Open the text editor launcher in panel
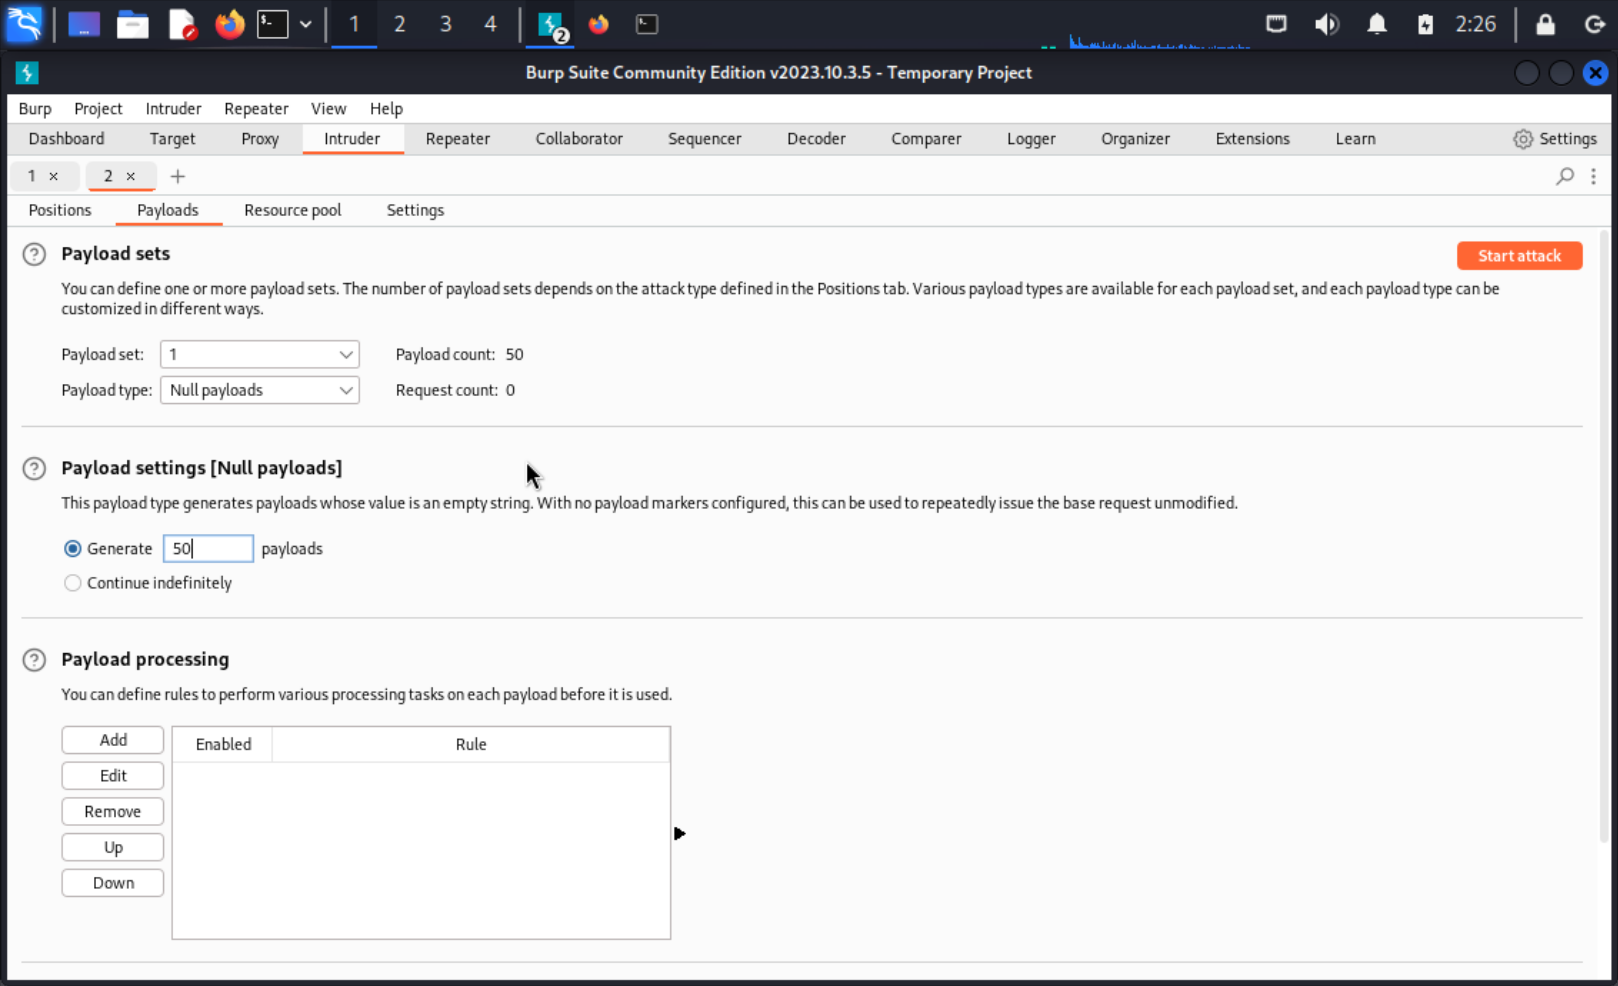1618x986 pixels. click(x=182, y=24)
